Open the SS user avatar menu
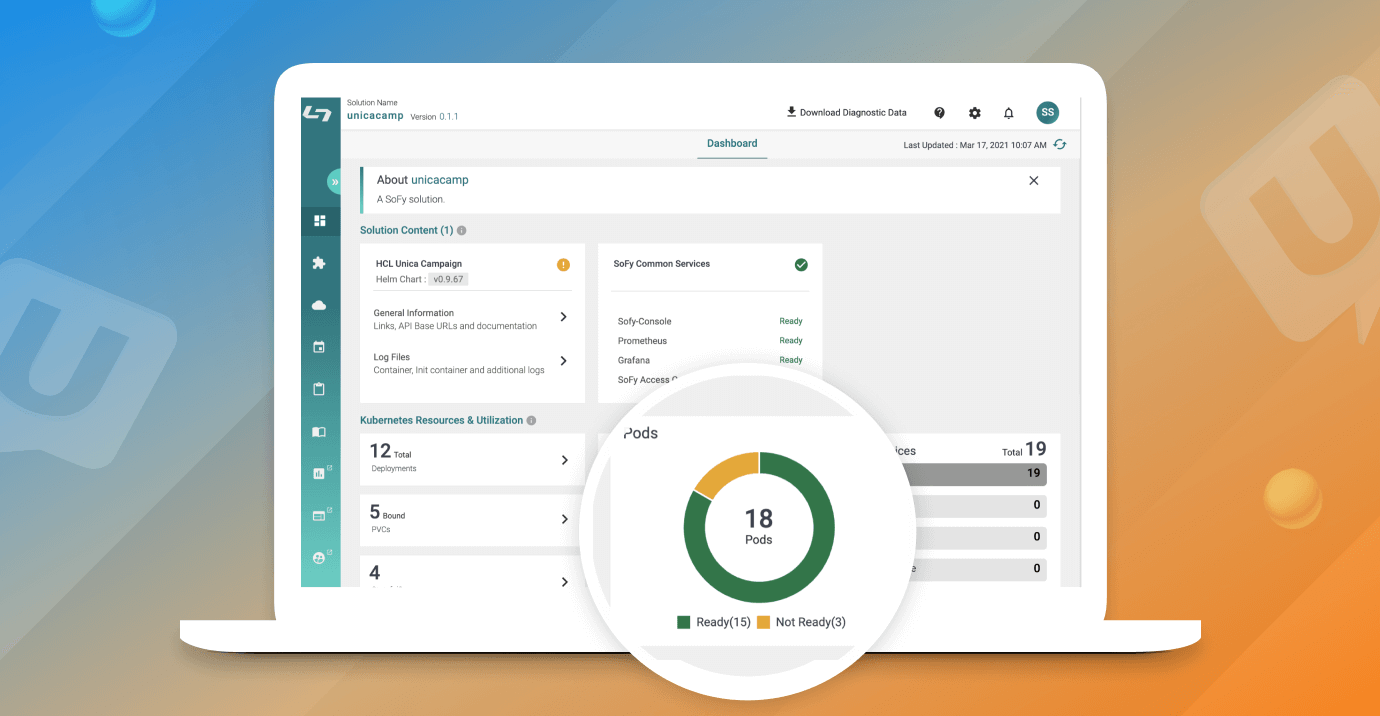 pos(1047,112)
